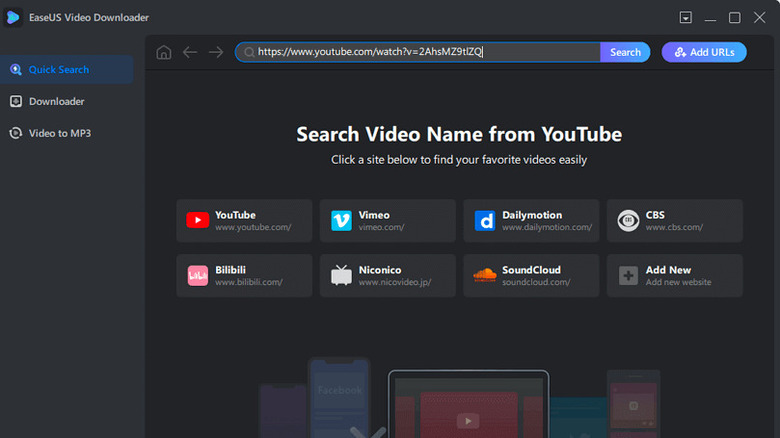Image resolution: width=780 pixels, height=438 pixels.
Task: Click the Bilibili pink logo icon
Action: 197,275
